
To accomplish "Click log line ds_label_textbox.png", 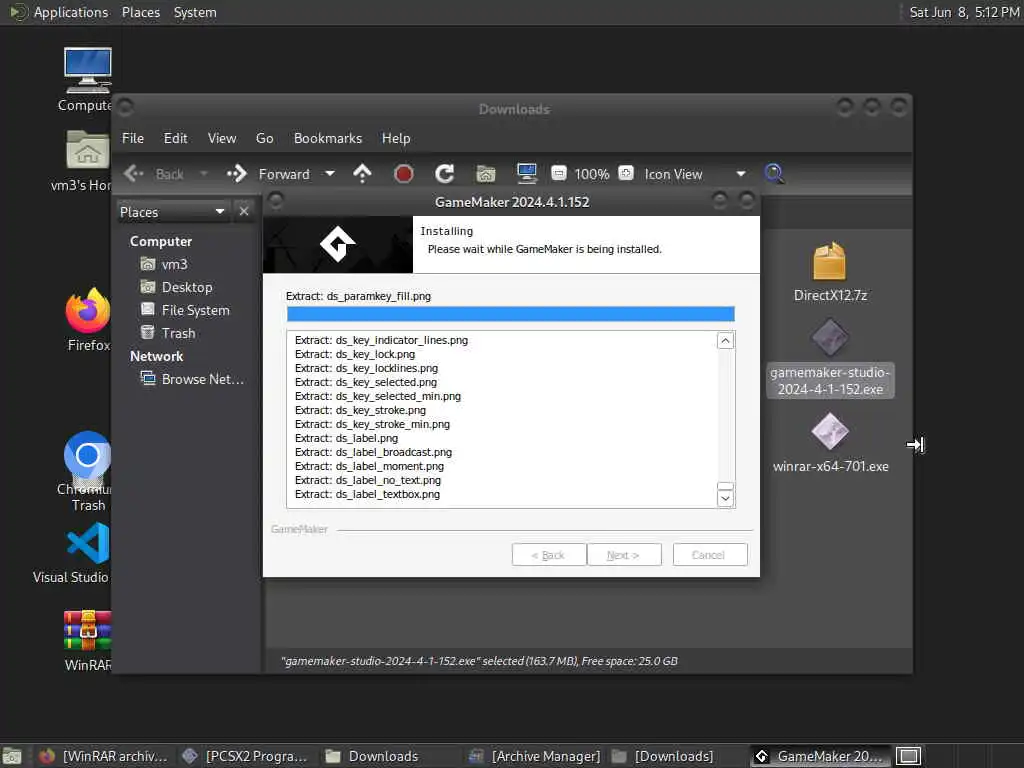I will (x=367, y=494).
